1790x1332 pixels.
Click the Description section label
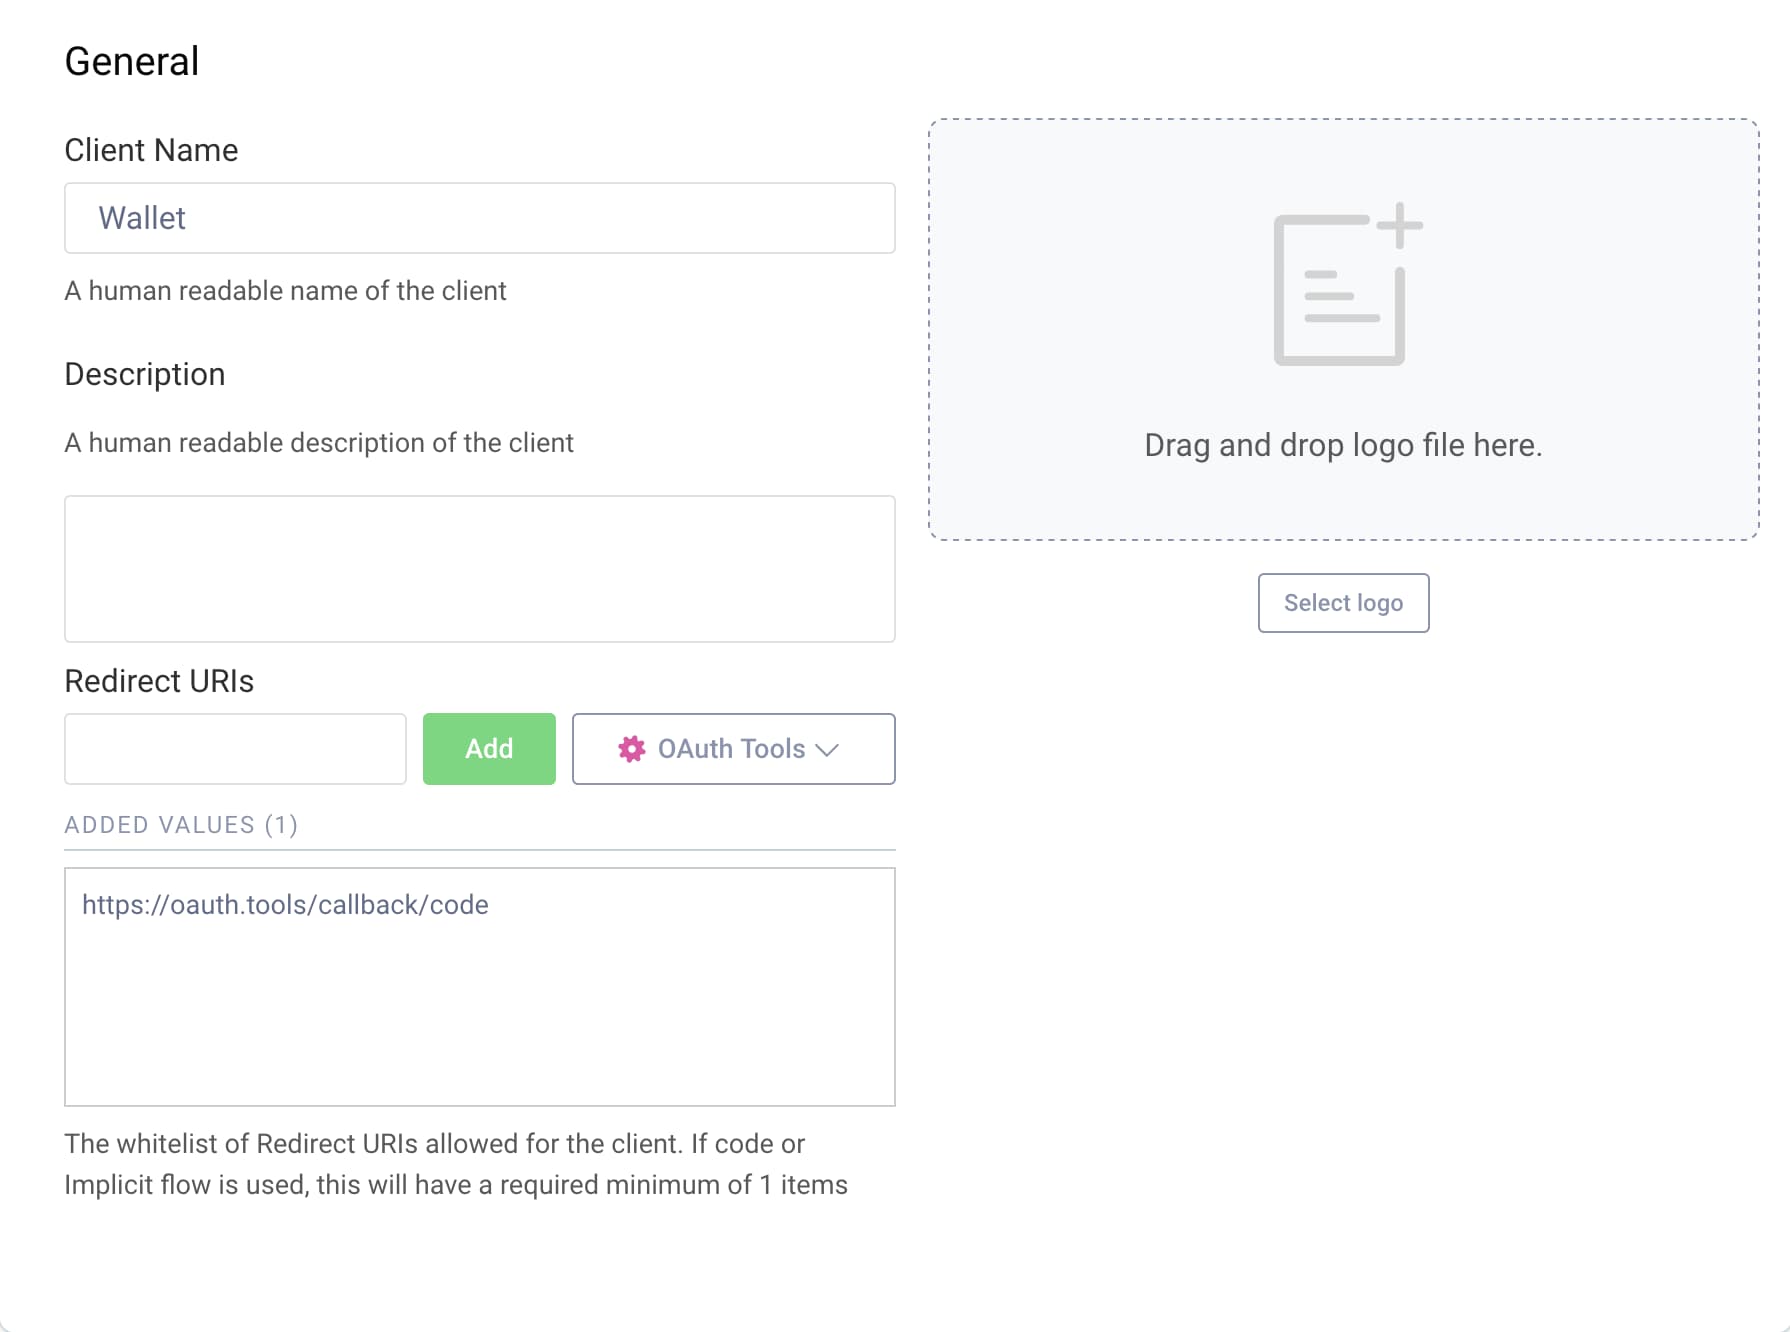[144, 375]
